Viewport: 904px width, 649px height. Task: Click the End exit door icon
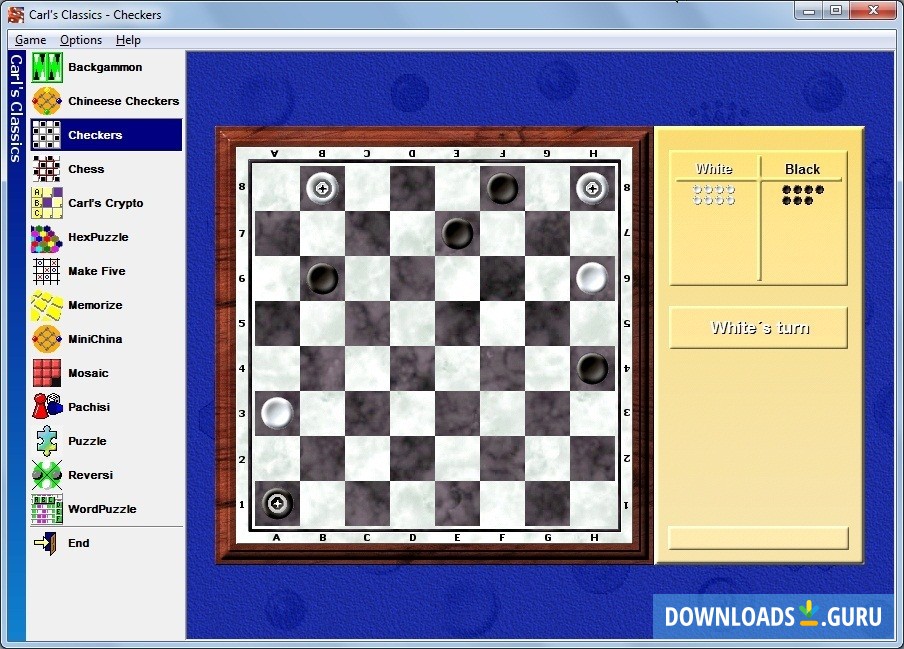[47, 544]
